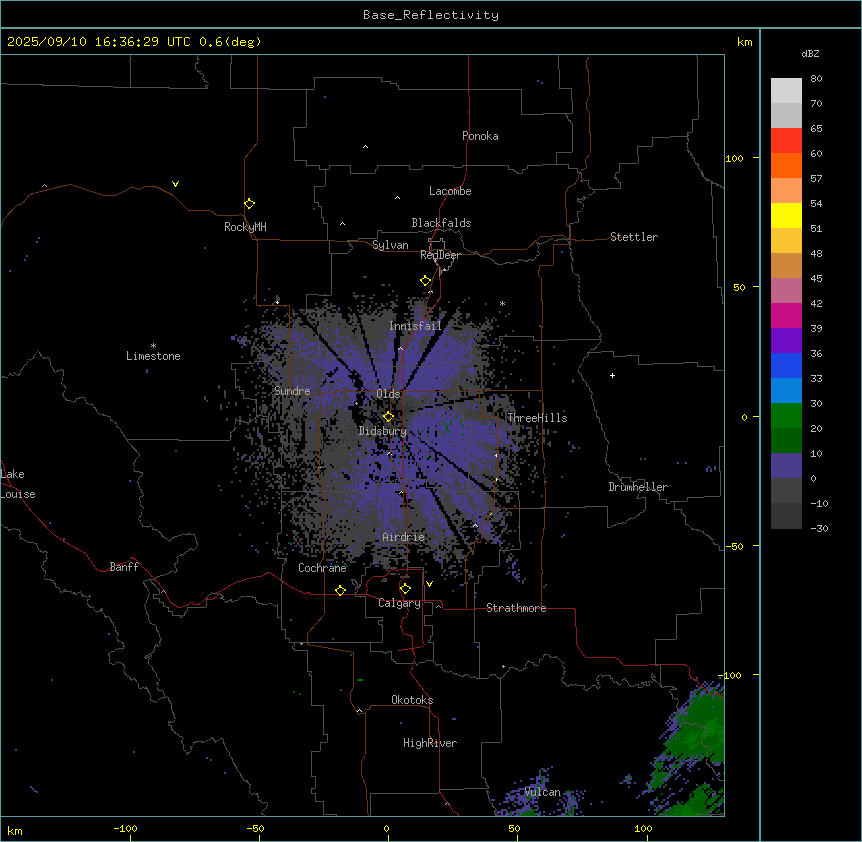Click the dBZ legend heading

[x=810, y=54]
